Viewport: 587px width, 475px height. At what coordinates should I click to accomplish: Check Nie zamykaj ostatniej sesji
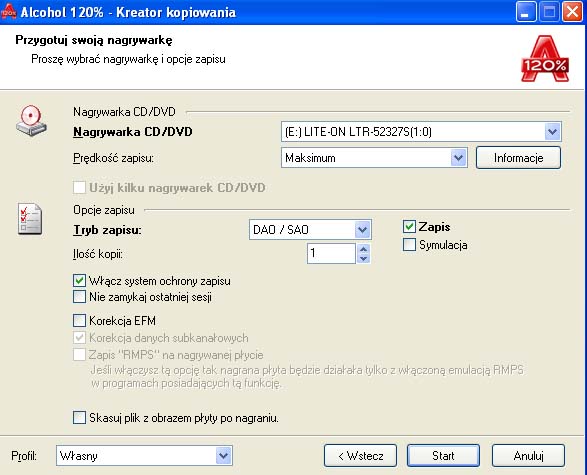click(79, 297)
